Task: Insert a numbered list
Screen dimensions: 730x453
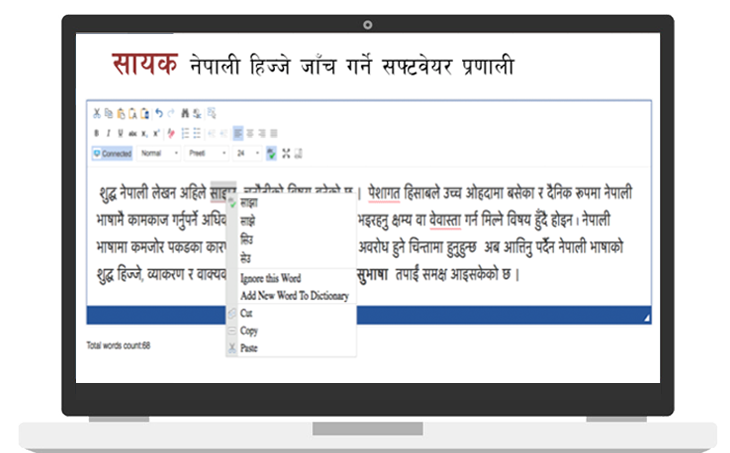Action: pos(185,133)
